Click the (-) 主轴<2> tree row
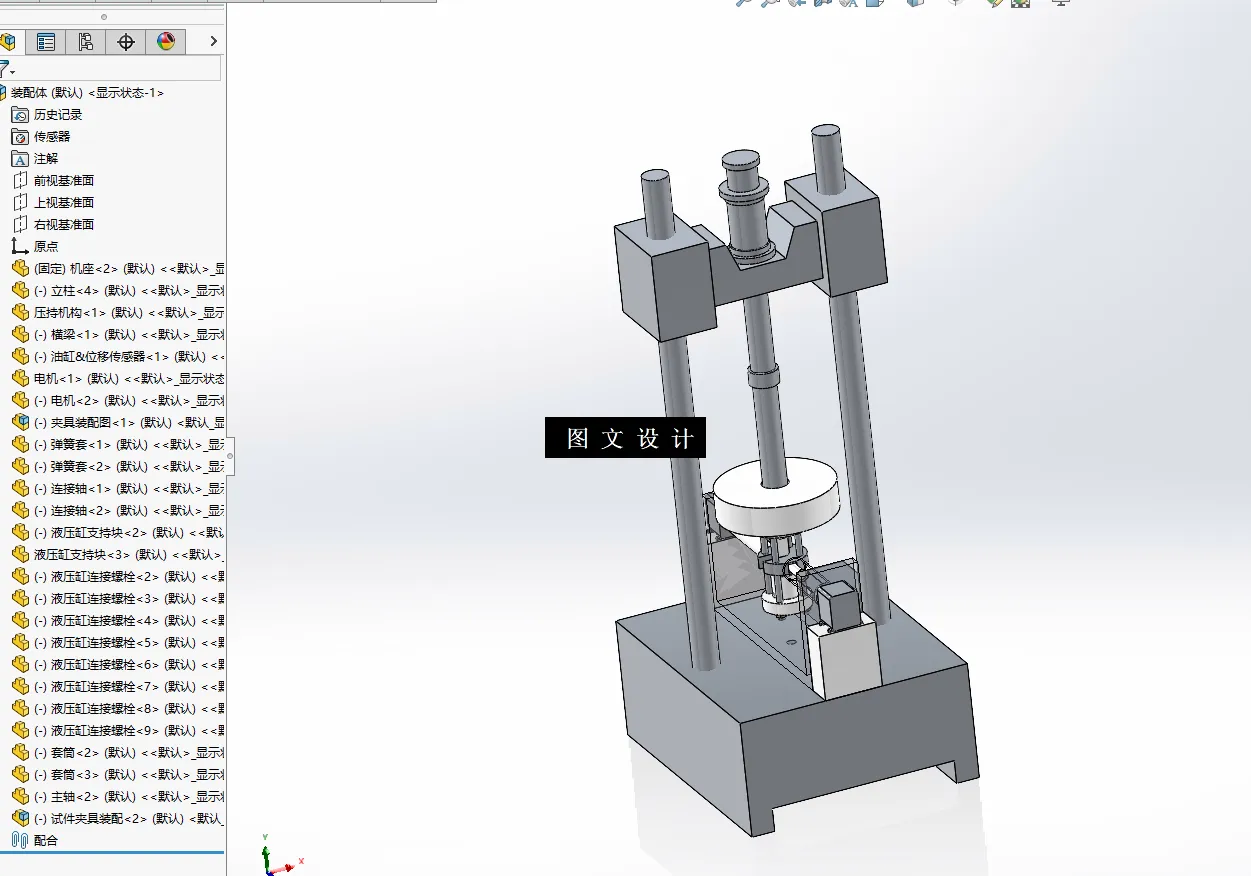The width and height of the screenshot is (1251, 876). click(117, 797)
